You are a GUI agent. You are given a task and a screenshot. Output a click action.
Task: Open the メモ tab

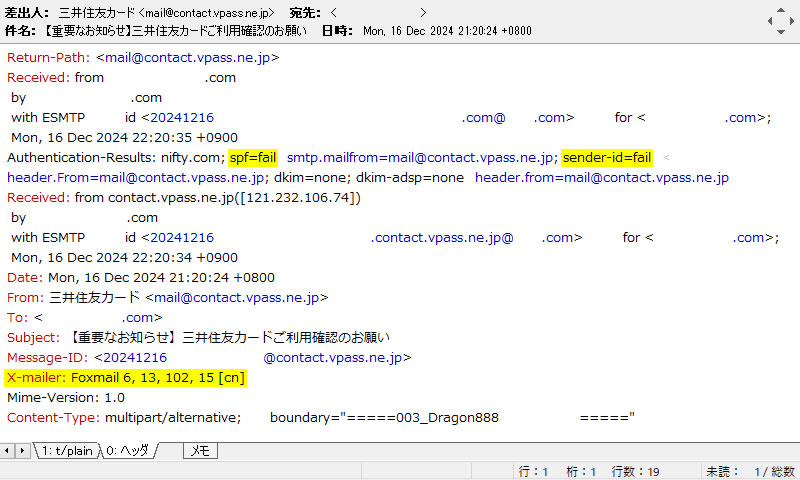click(x=200, y=451)
